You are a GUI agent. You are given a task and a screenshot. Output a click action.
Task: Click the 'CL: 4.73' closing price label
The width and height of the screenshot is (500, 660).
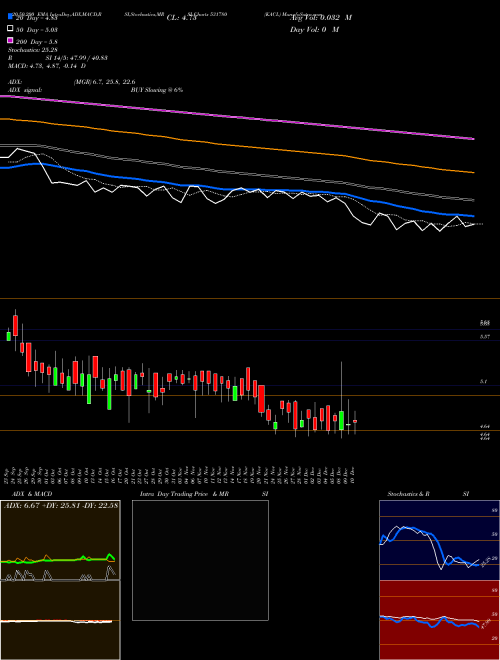(x=182, y=18)
